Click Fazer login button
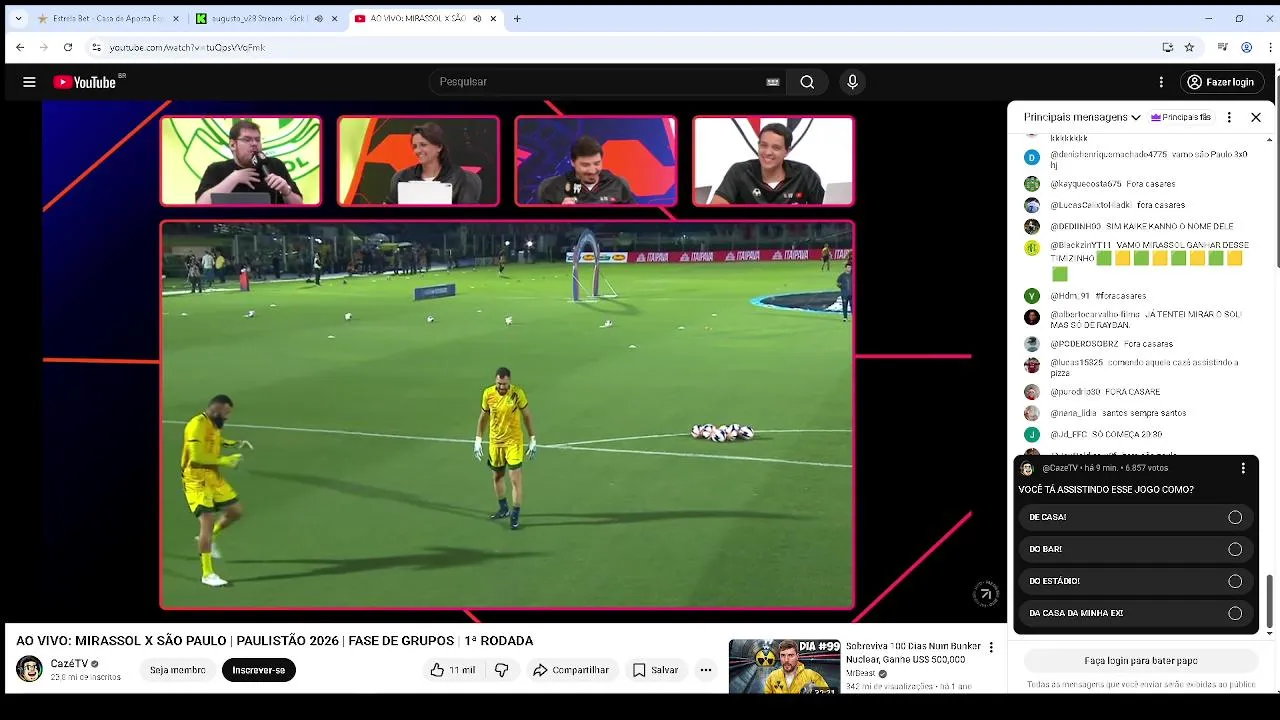The image size is (1280, 720). pyautogui.click(x=1220, y=82)
